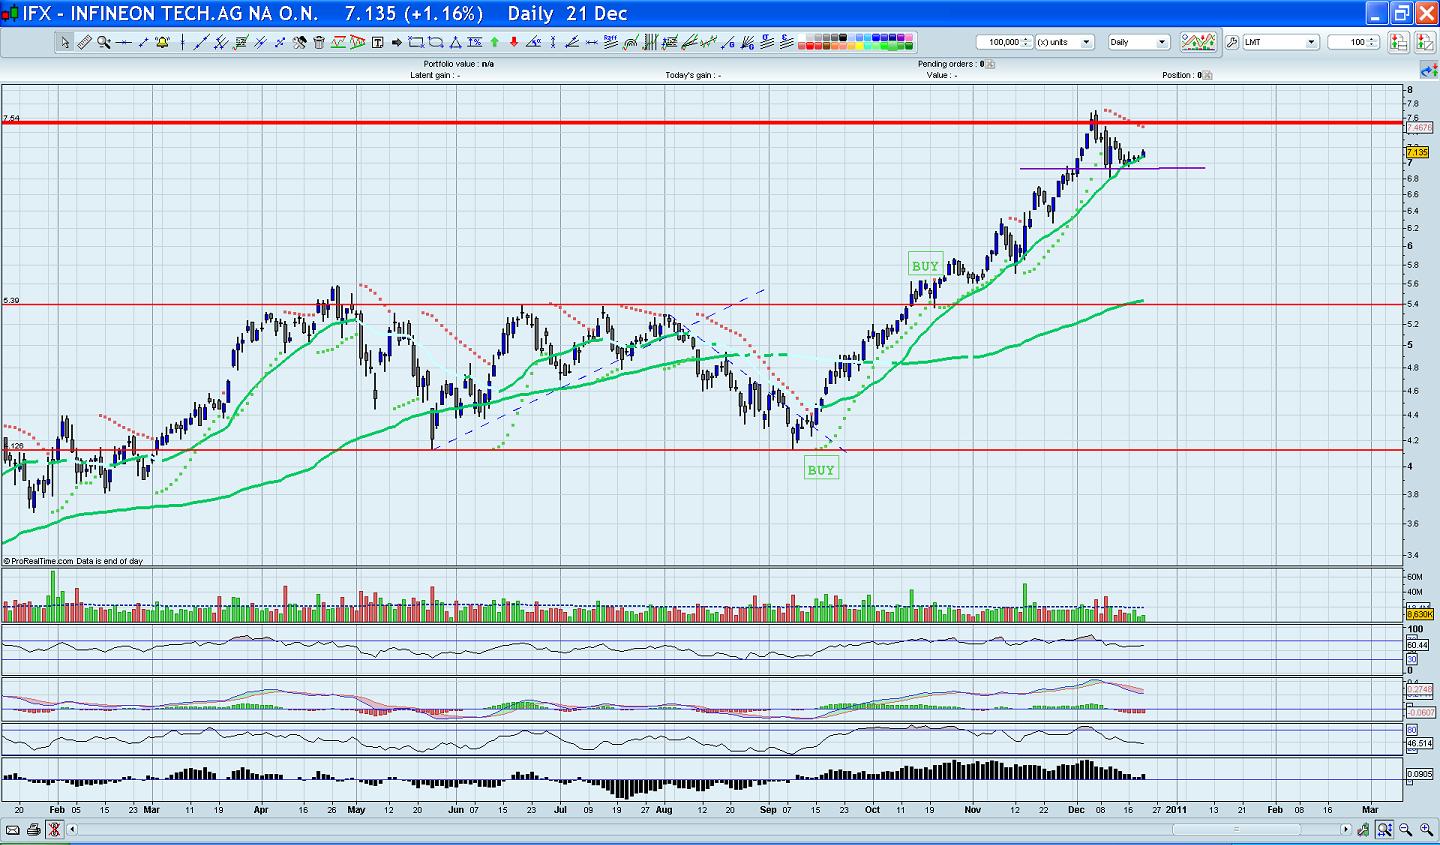
Task: Click the trash can delete objects icon
Action: pyautogui.click(x=318, y=42)
